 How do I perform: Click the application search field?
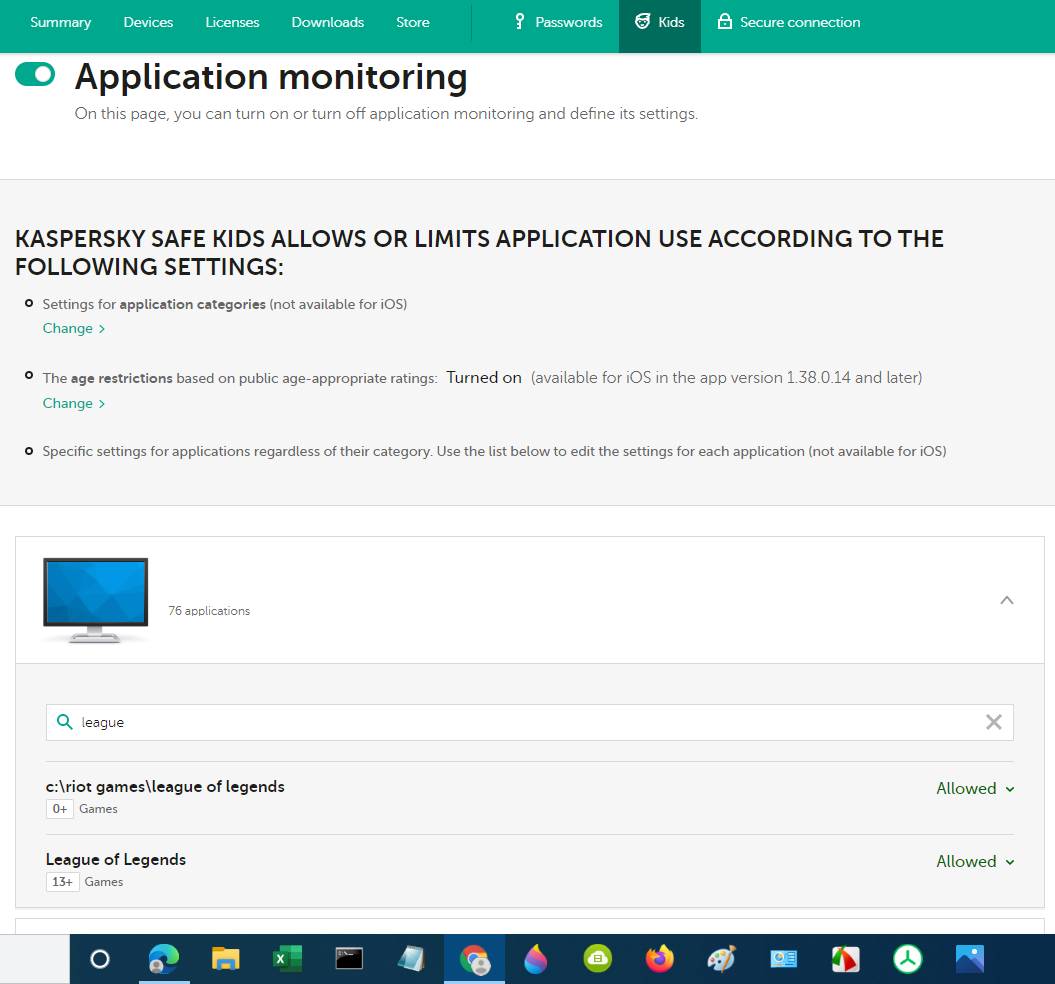(x=530, y=722)
